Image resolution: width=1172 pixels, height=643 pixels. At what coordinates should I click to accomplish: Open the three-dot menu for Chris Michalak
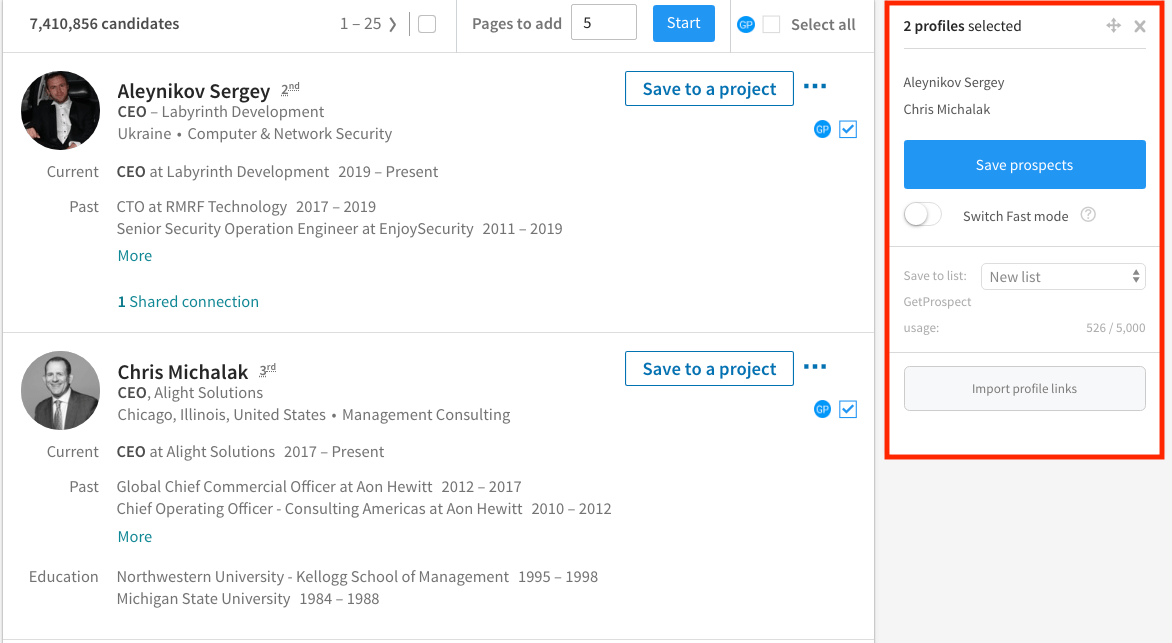[815, 366]
